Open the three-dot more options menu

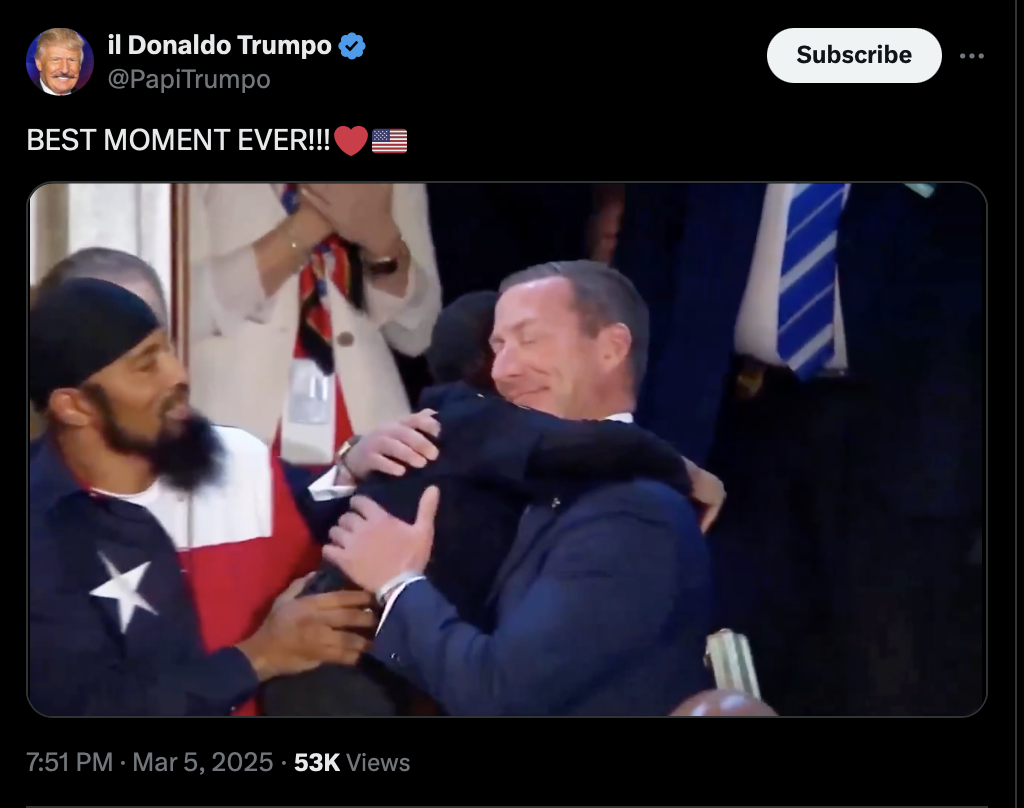pyautogui.click(x=972, y=56)
